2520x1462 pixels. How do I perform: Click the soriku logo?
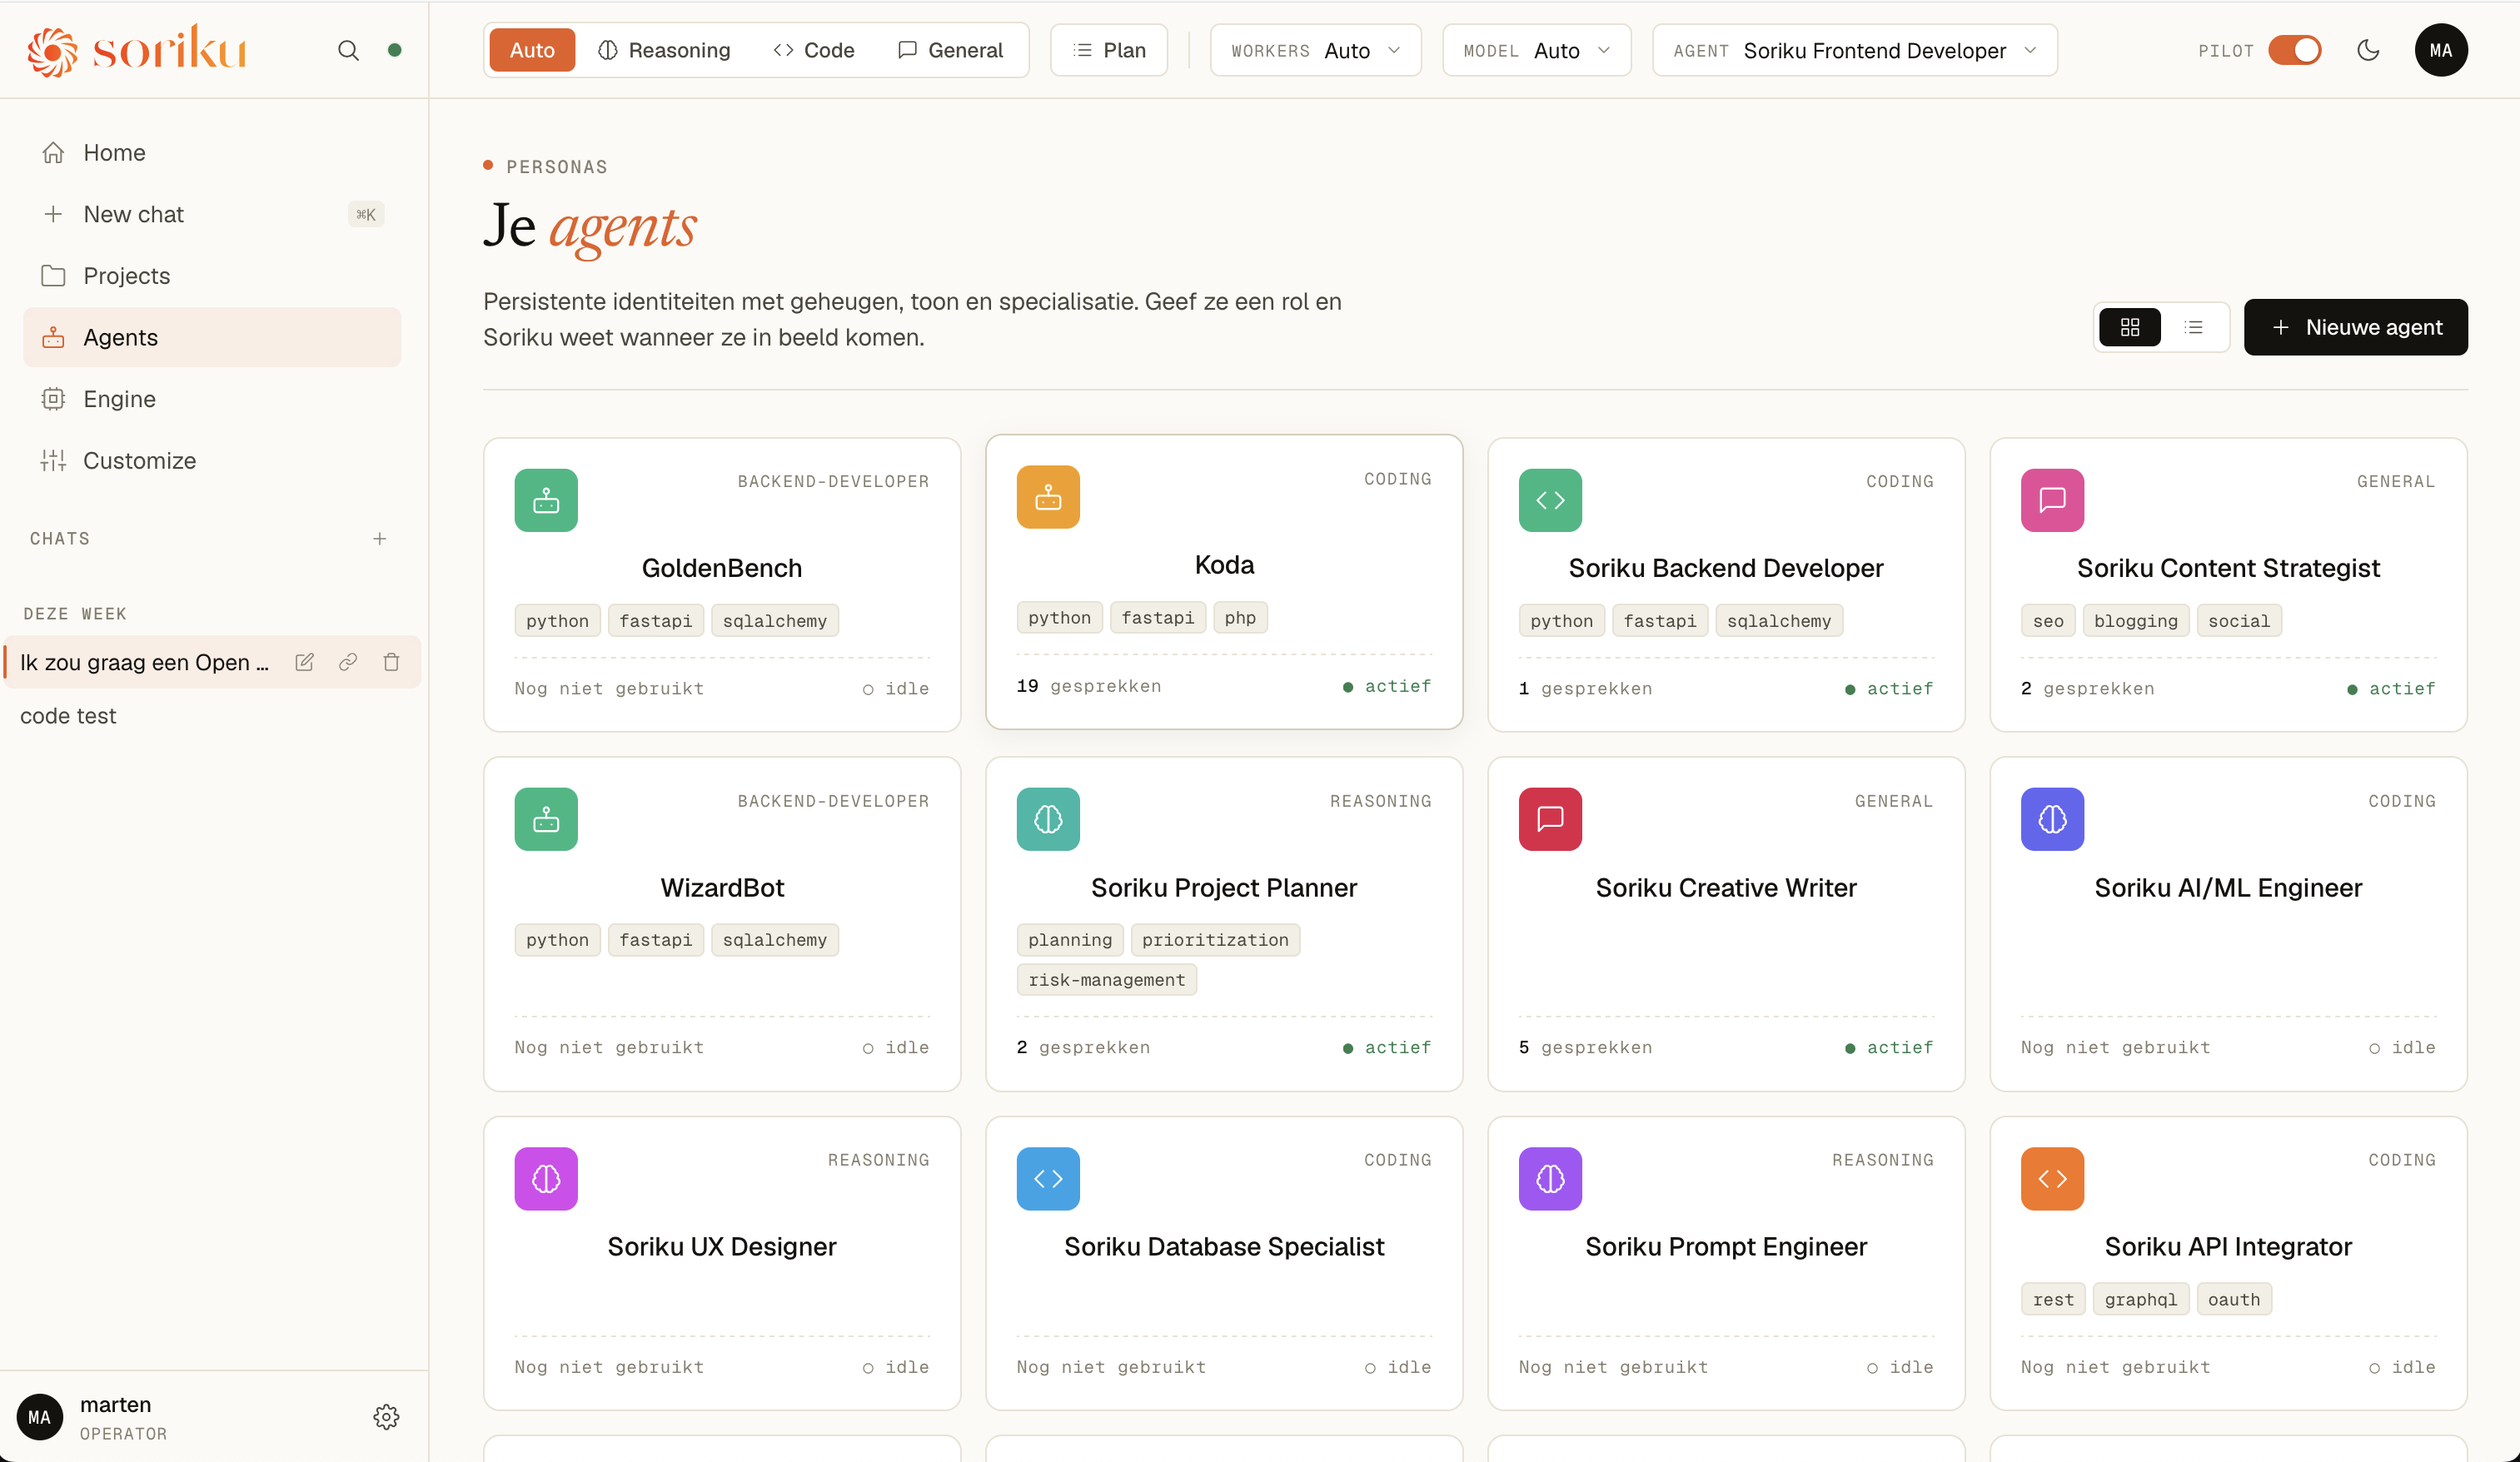pos(137,49)
